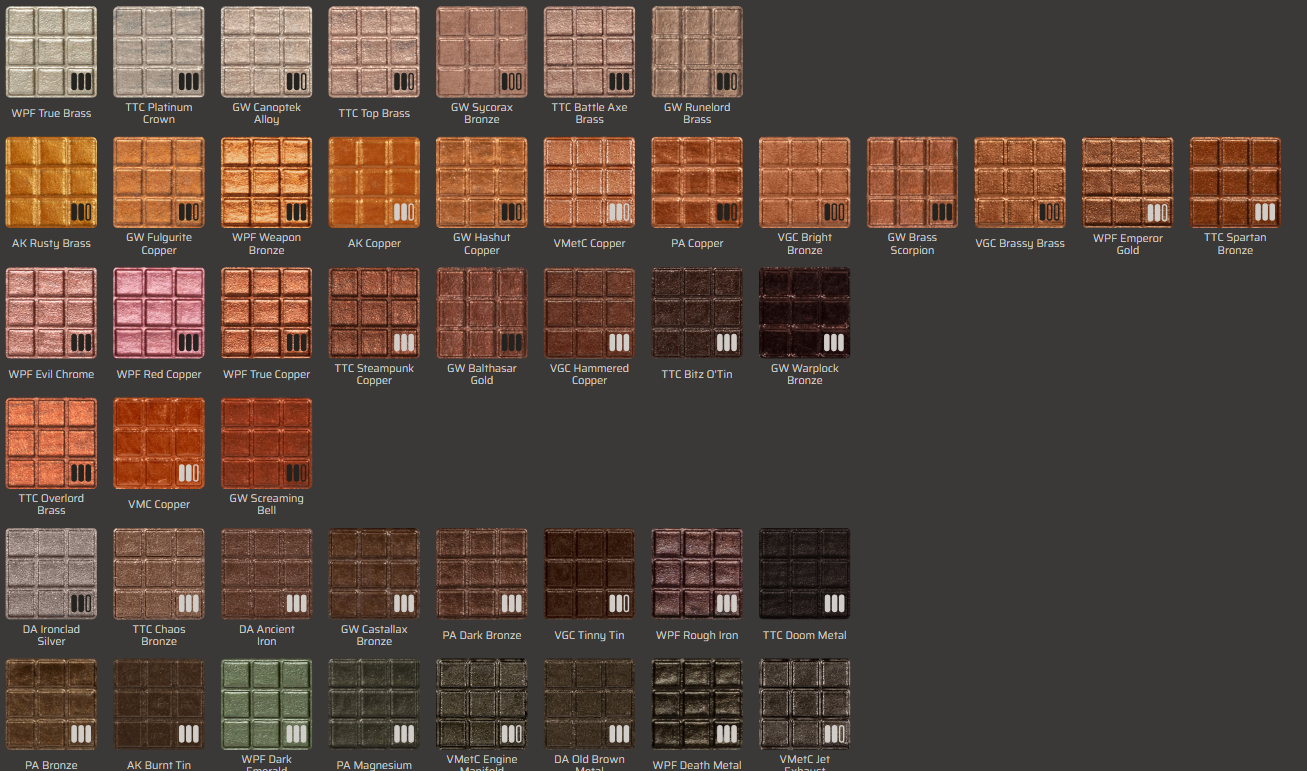Screen dimensions: 1307x771
Task: Click the "GW Runelord Brass" name label
Action: (697, 113)
